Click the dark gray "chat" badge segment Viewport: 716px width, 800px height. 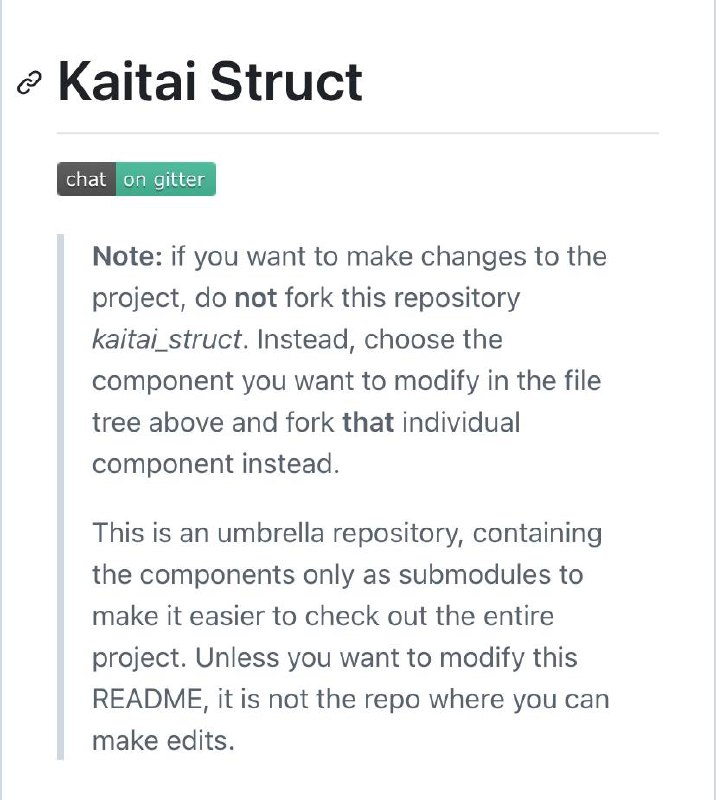click(x=86, y=179)
